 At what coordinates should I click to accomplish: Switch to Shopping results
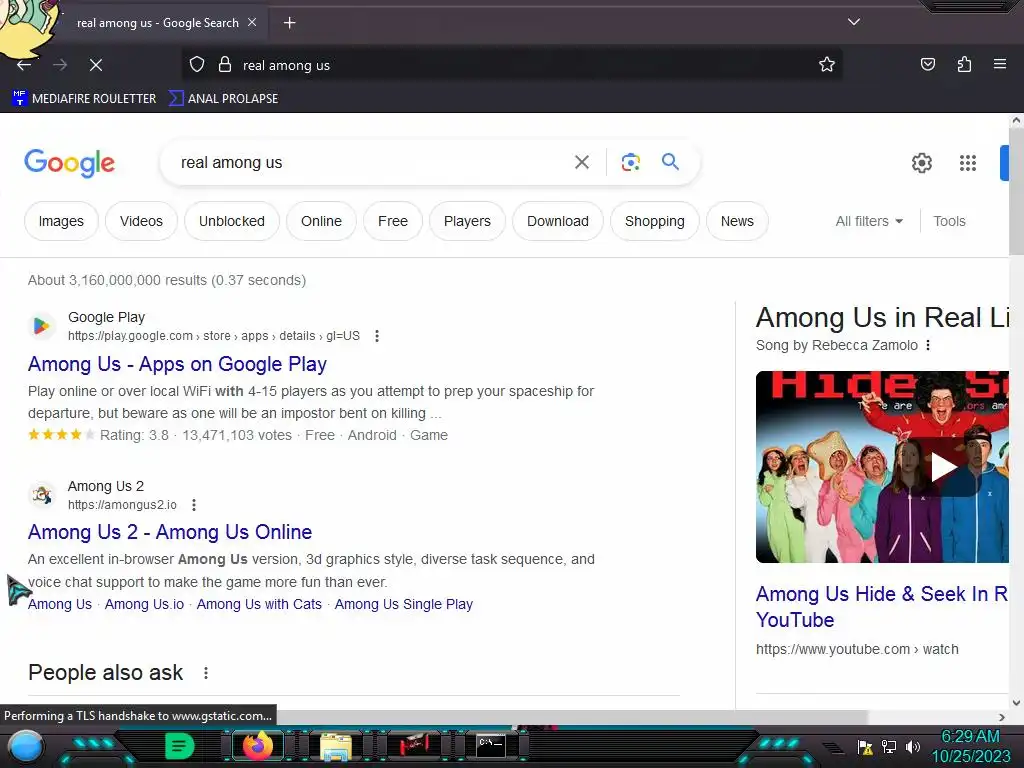654,221
